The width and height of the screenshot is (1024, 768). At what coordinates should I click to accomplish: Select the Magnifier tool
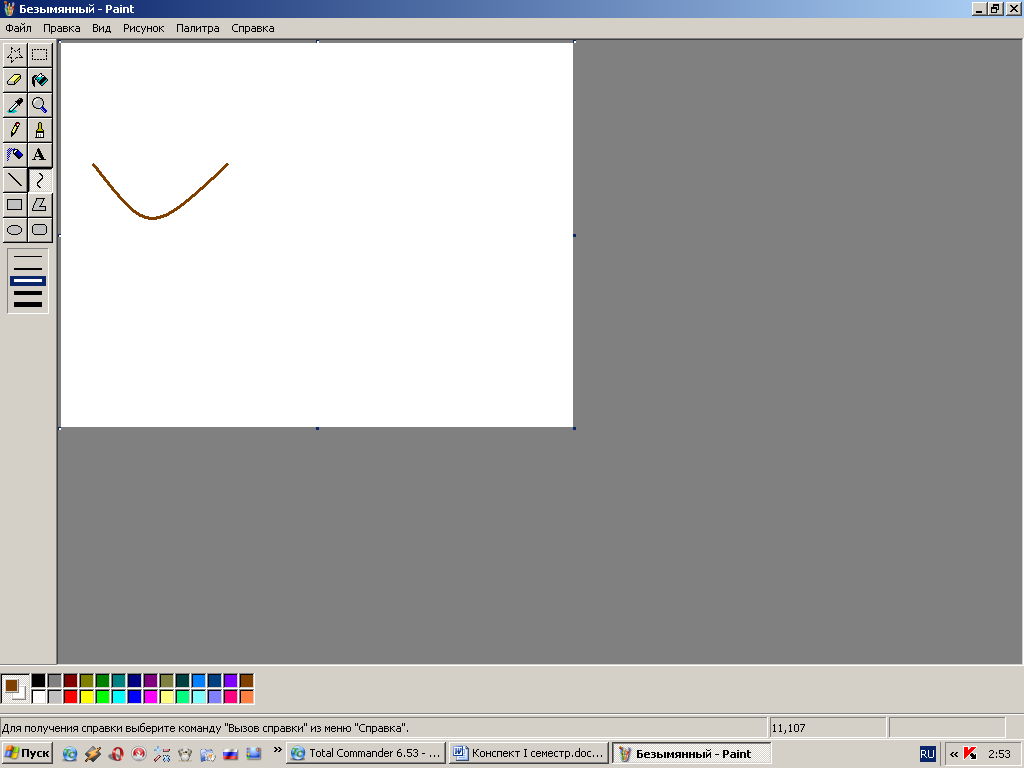point(40,104)
